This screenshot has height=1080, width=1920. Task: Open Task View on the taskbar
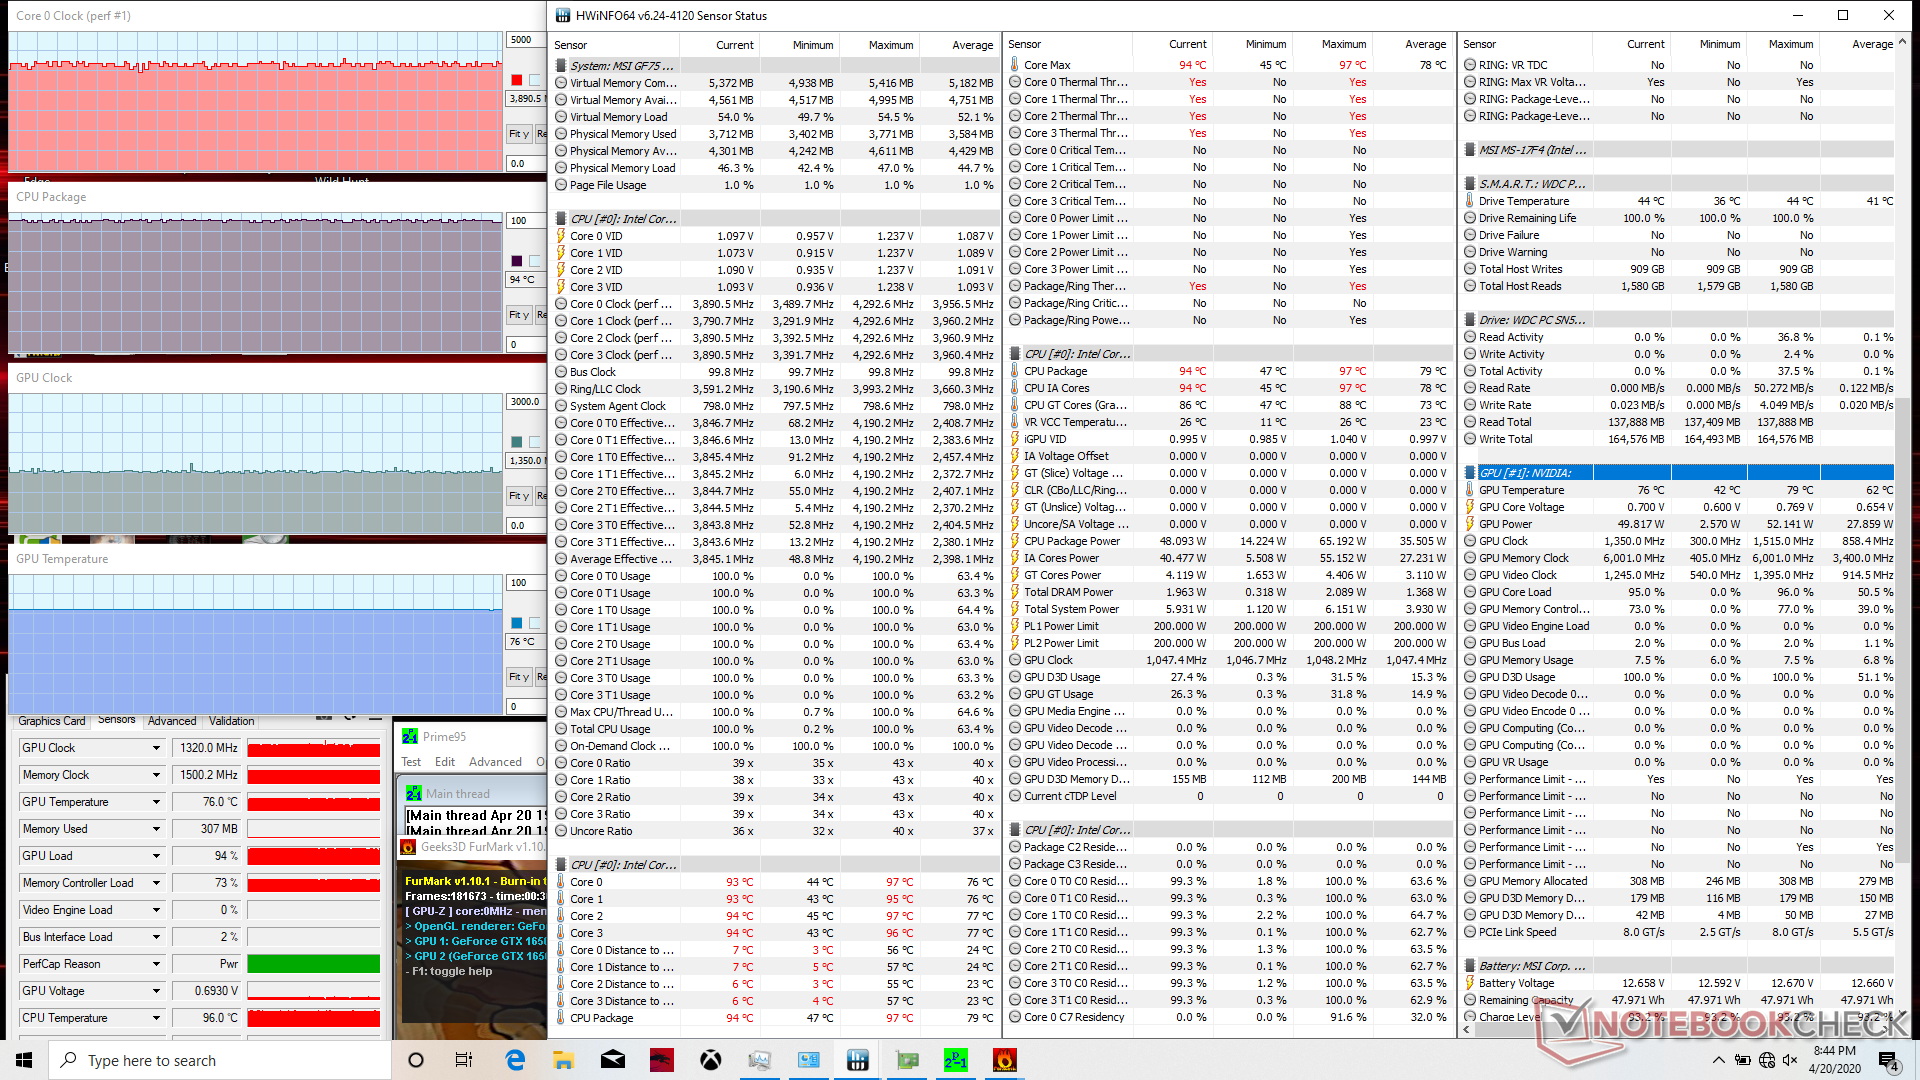464,1060
